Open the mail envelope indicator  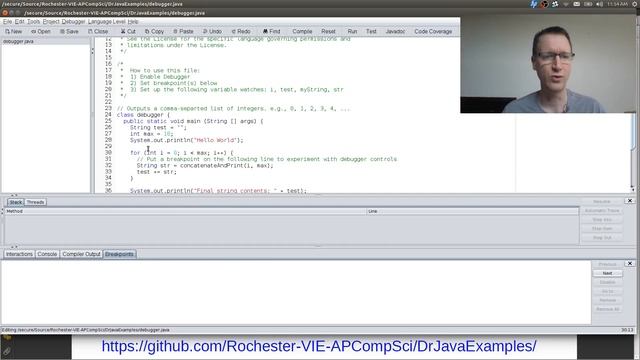[x=576, y=4]
